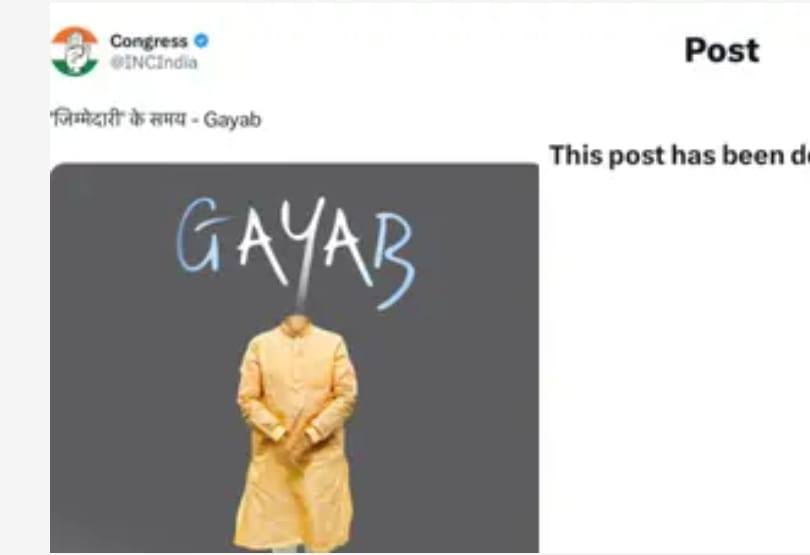Image resolution: width=810 pixels, height=555 pixels.
Task: Click the blue letter G in the poster
Action: pyautogui.click(x=200, y=235)
